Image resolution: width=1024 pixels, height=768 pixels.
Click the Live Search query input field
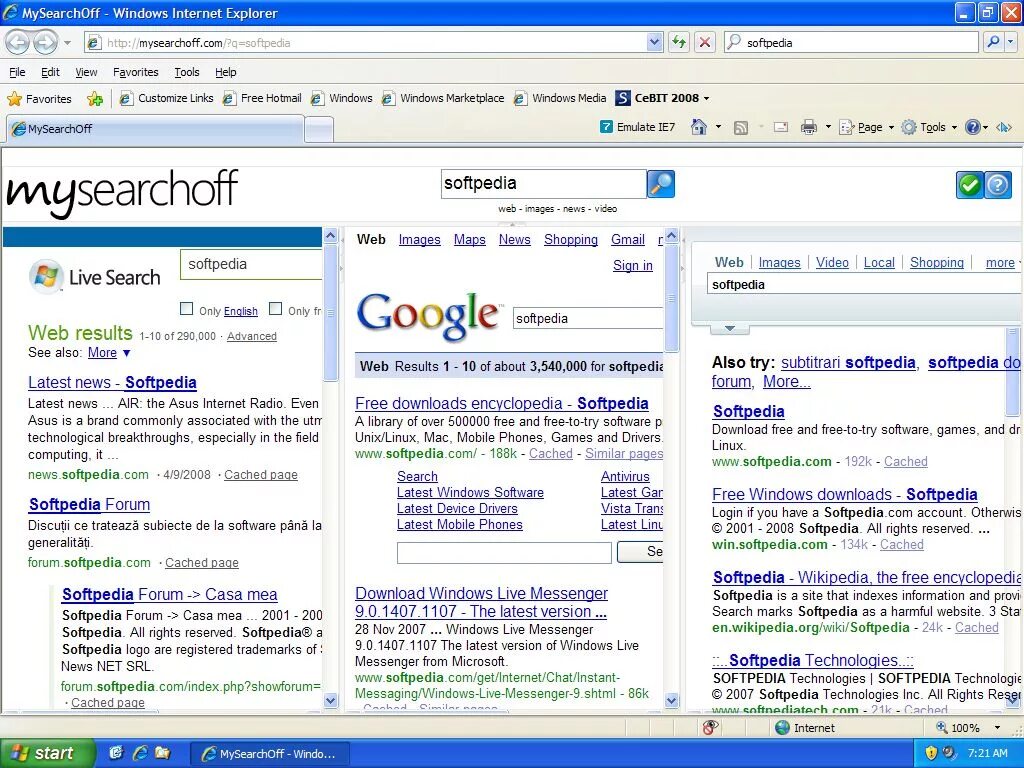pyautogui.click(x=251, y=264)
